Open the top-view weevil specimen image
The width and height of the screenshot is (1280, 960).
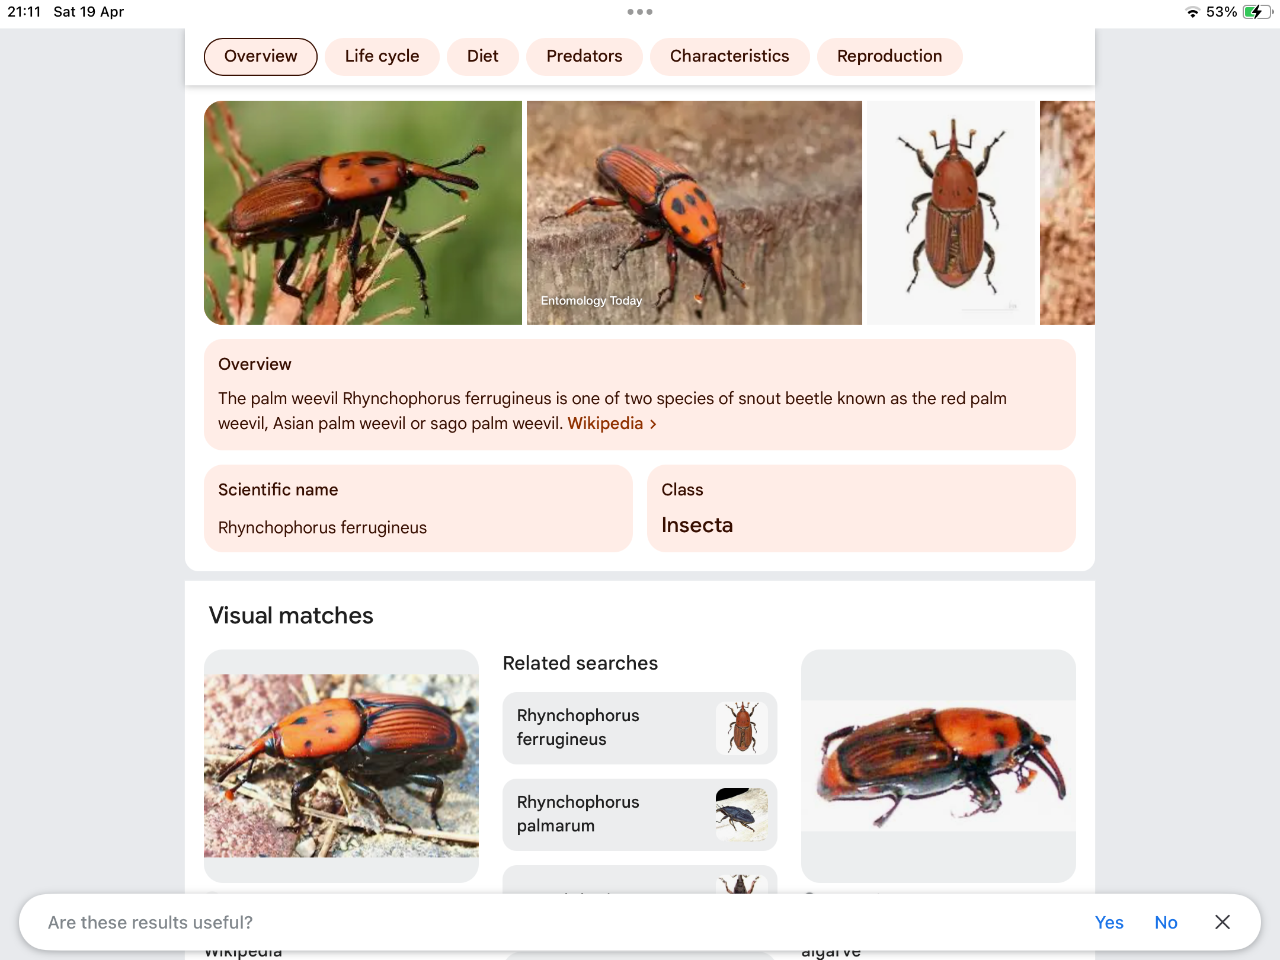pos(951,213)
